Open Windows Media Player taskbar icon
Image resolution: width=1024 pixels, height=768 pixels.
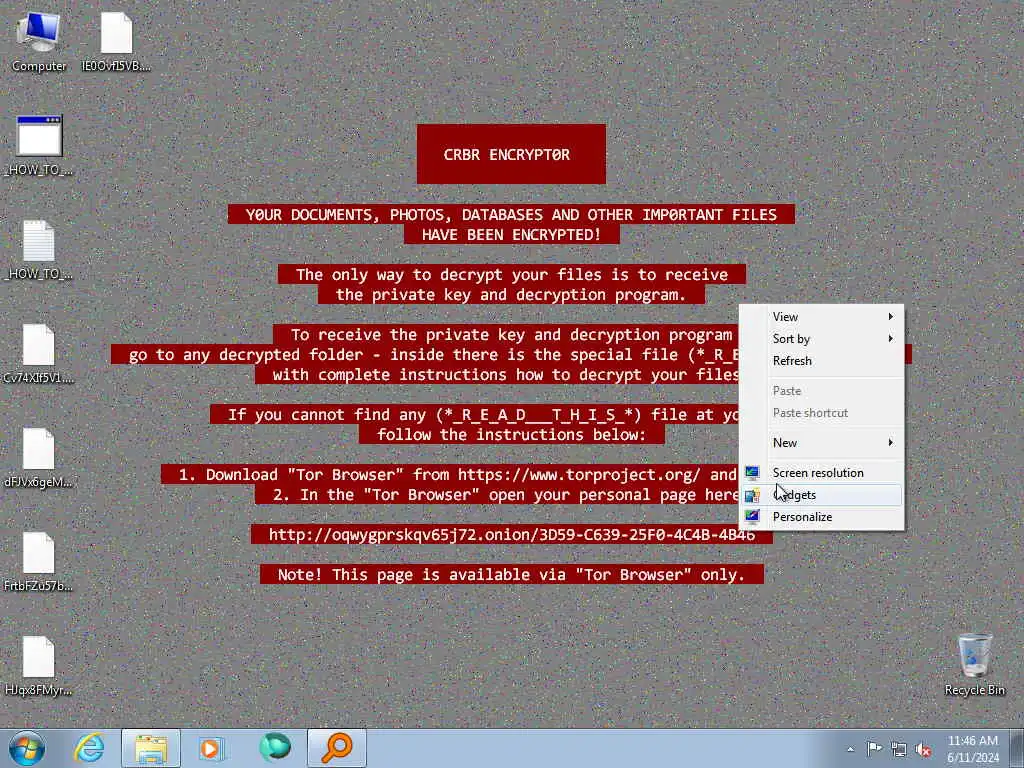pyautogui.click(x=212, y=748)
